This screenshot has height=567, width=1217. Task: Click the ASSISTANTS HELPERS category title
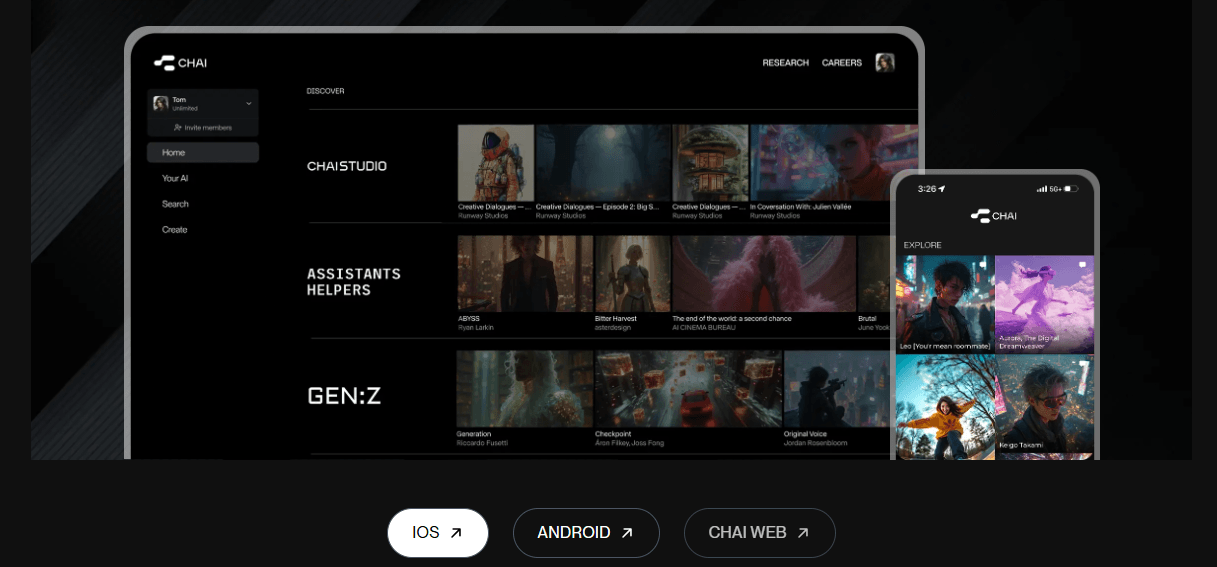click(354, 282)
